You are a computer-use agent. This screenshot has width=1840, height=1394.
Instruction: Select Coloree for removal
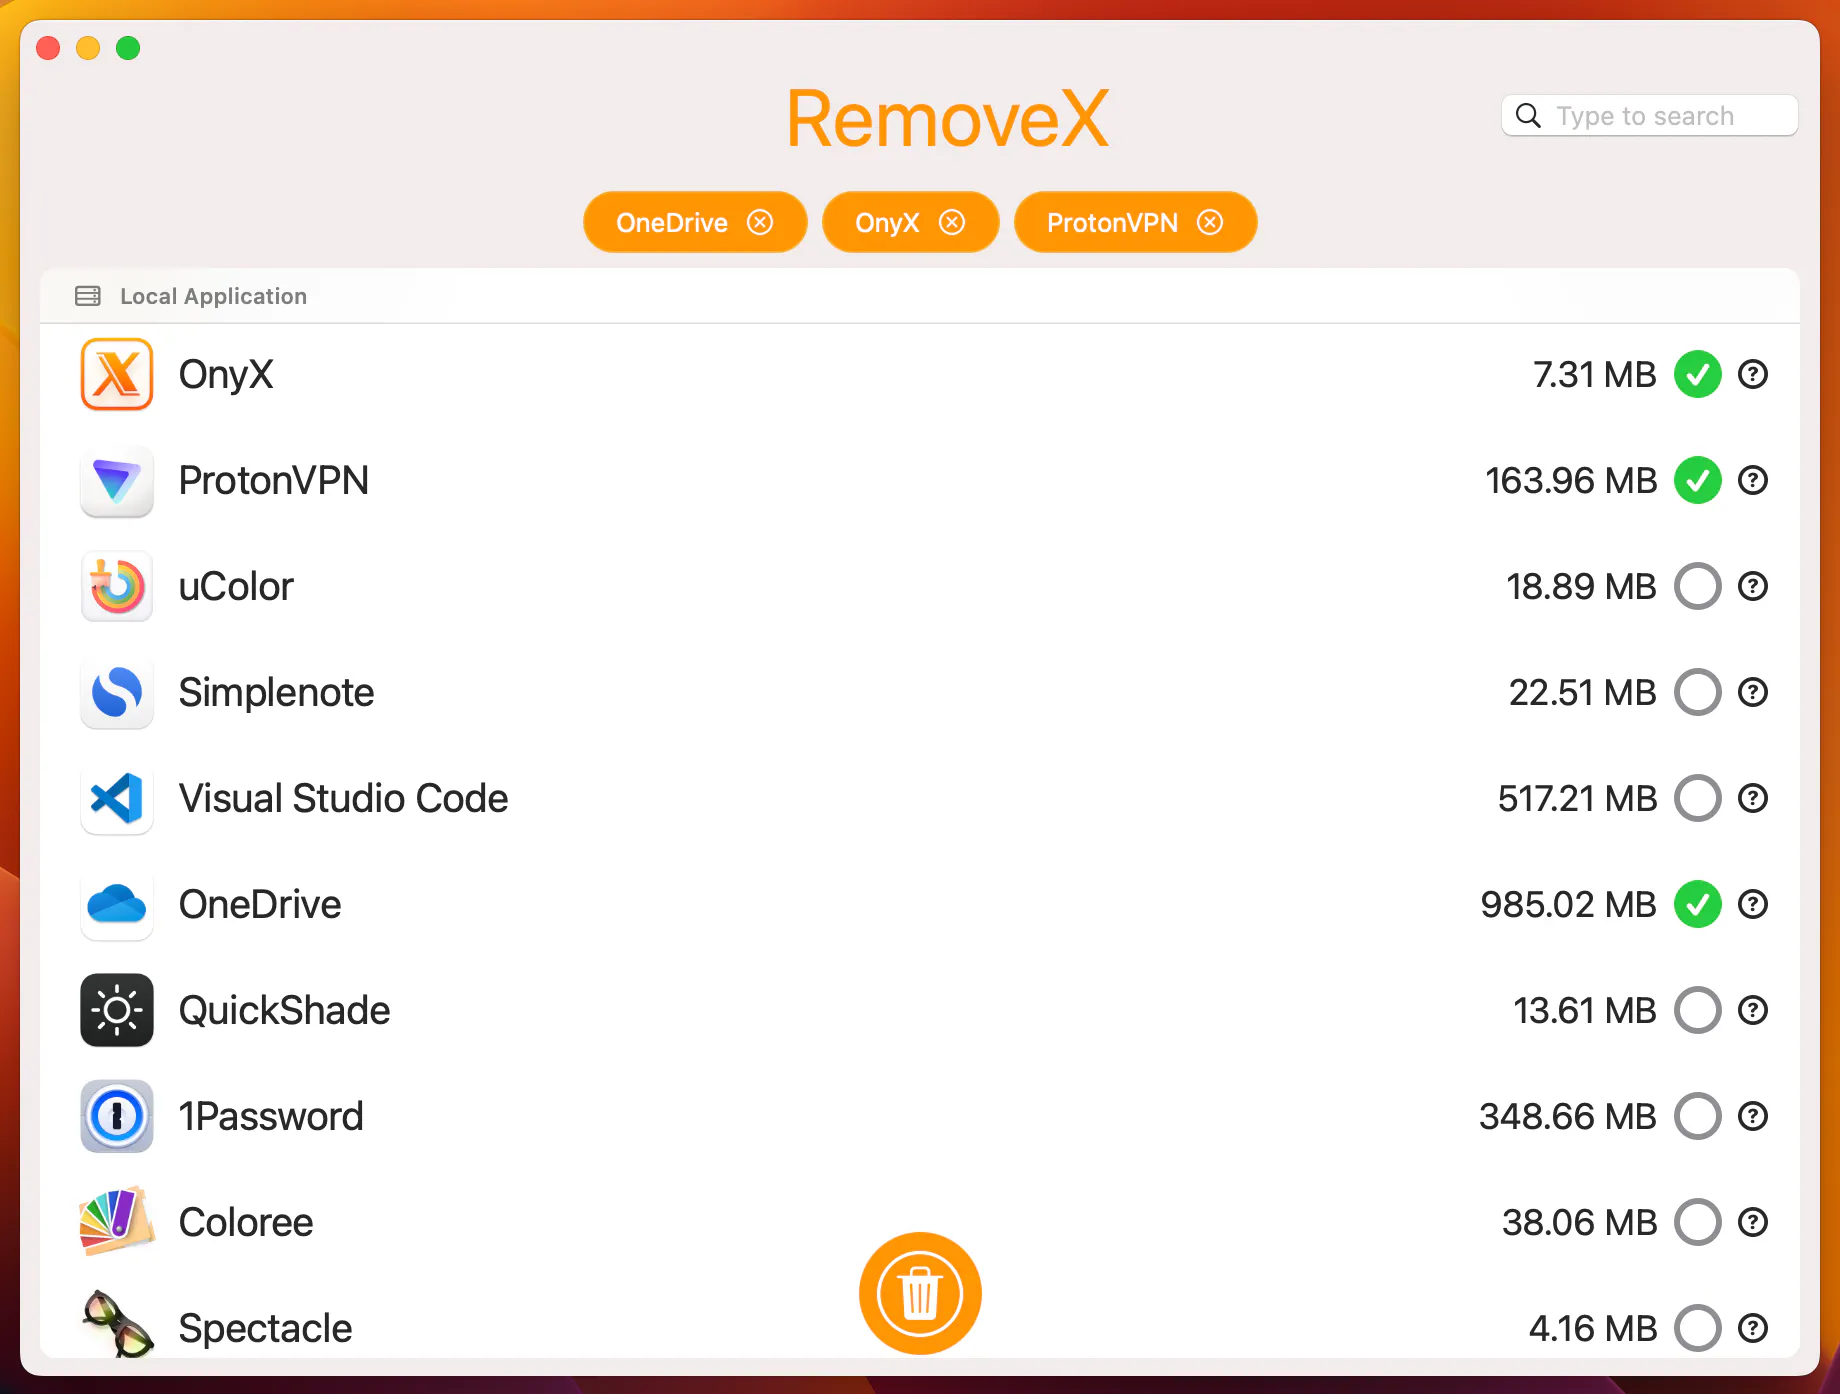pos(1698,1222)
